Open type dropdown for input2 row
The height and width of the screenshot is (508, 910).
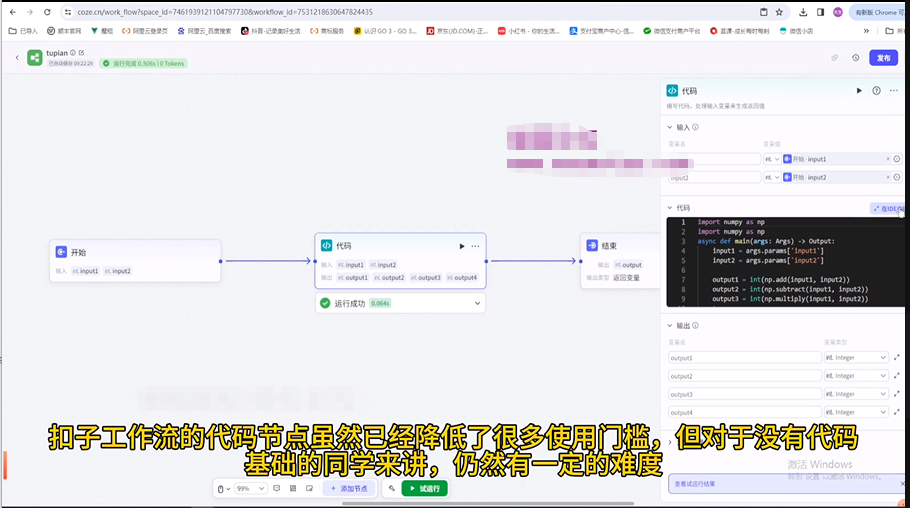click(x=771, y=178)
